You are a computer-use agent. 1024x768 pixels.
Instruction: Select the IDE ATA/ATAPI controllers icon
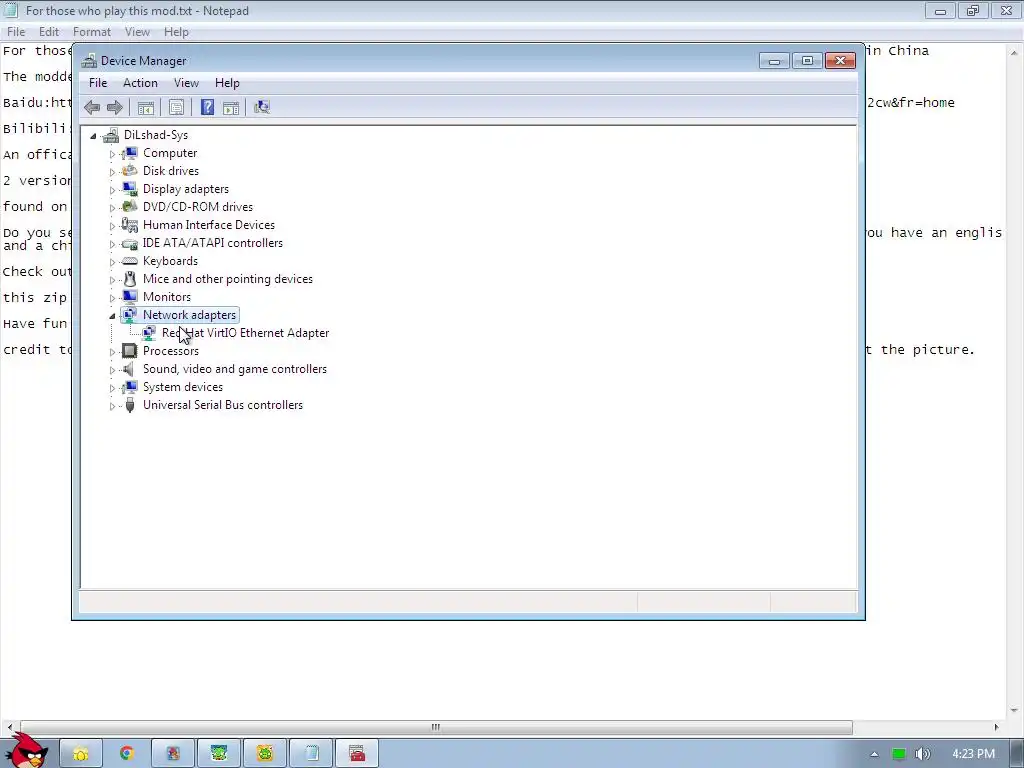(130, 243)
